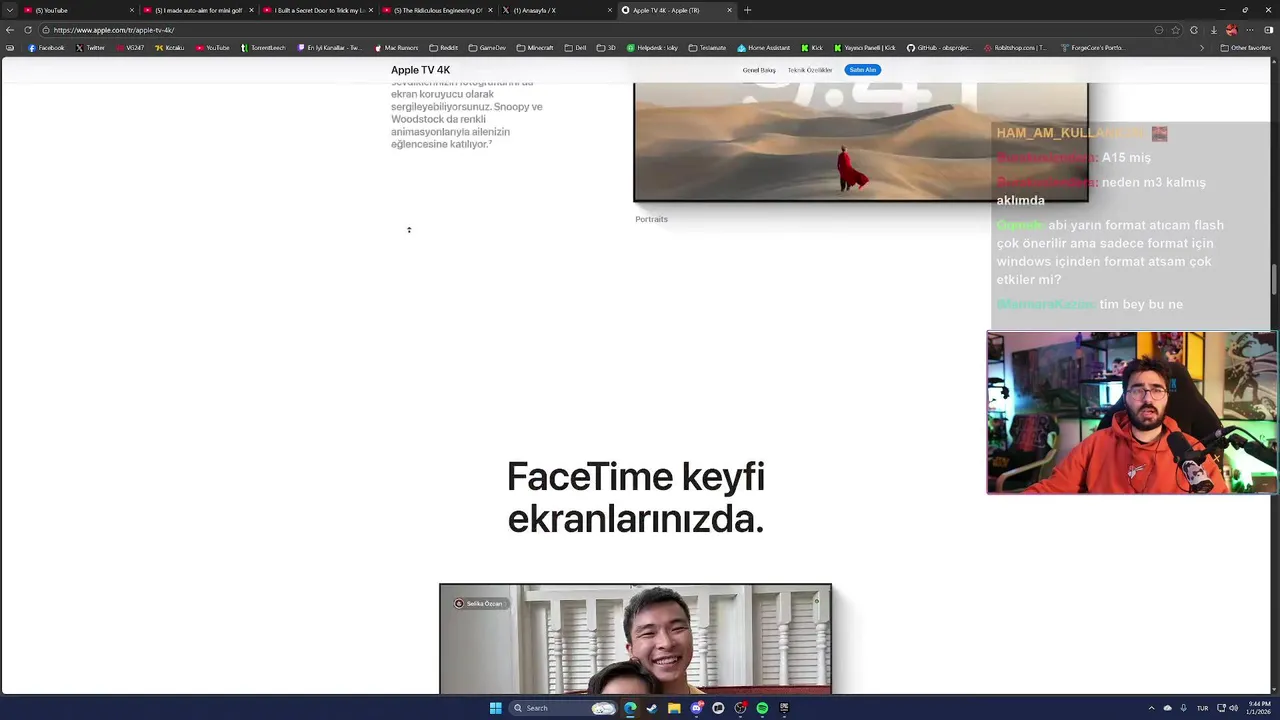The width and height of the screenshot is (1280, 720).
Task: Open the VG247 bookmark
Action: click(130, 48)
